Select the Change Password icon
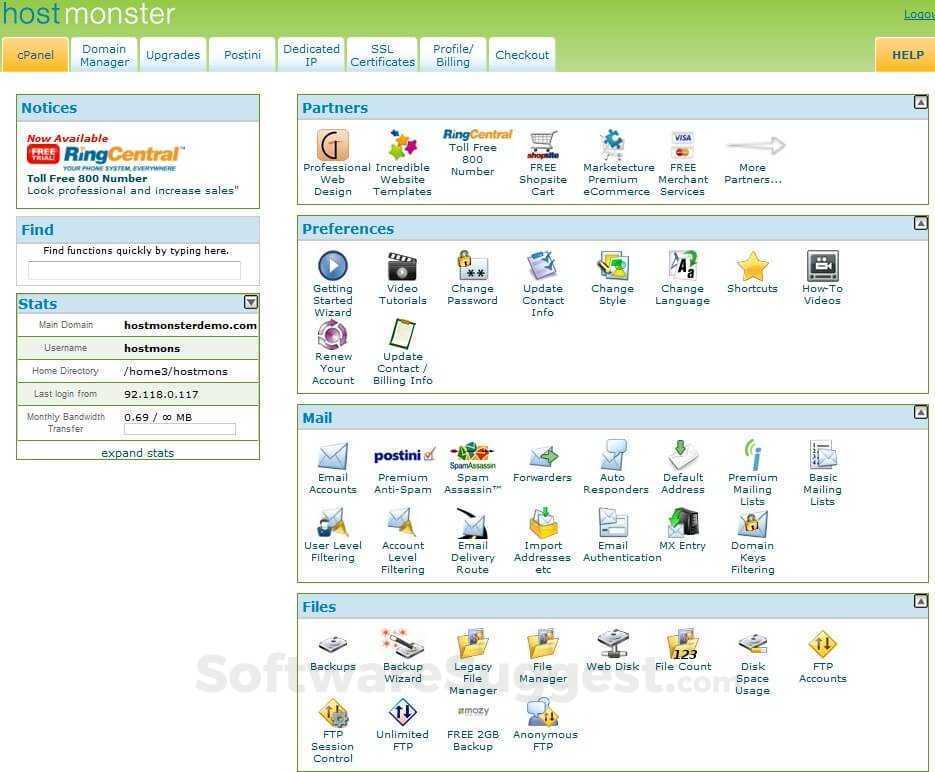Viewport: 935px width, 772px height. [472, 267]
